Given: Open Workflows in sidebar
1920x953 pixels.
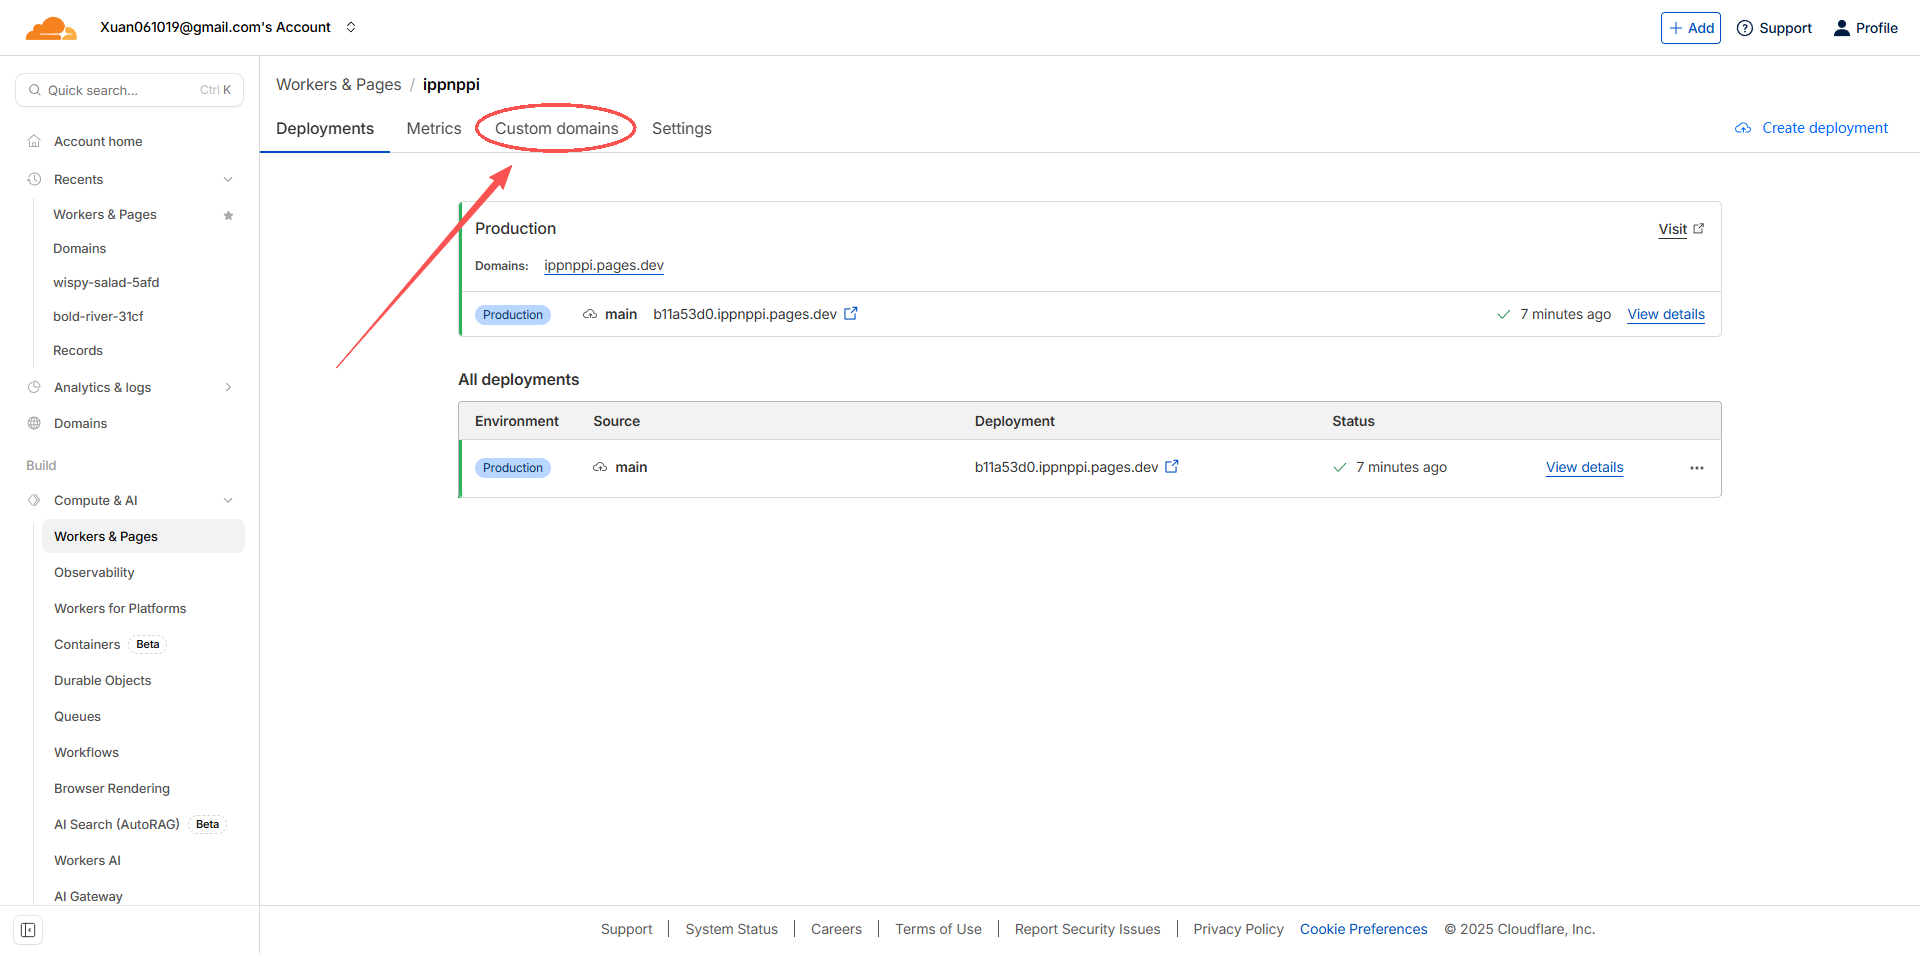Looking at the screenshot, I should (86, 752).
